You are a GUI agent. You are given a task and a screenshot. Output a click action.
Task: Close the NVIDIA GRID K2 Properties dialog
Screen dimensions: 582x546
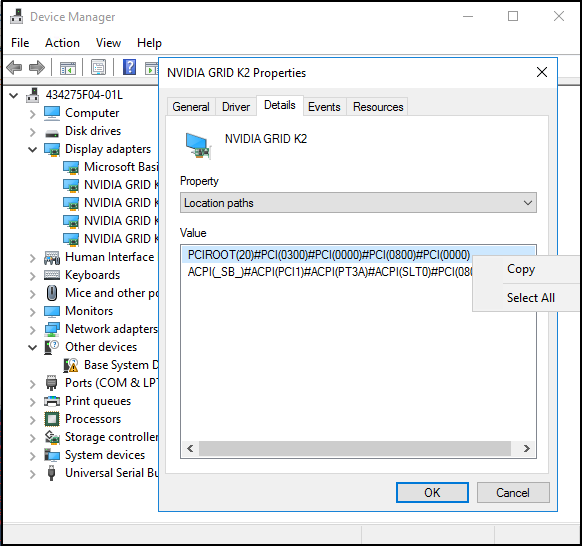[542, 72]
